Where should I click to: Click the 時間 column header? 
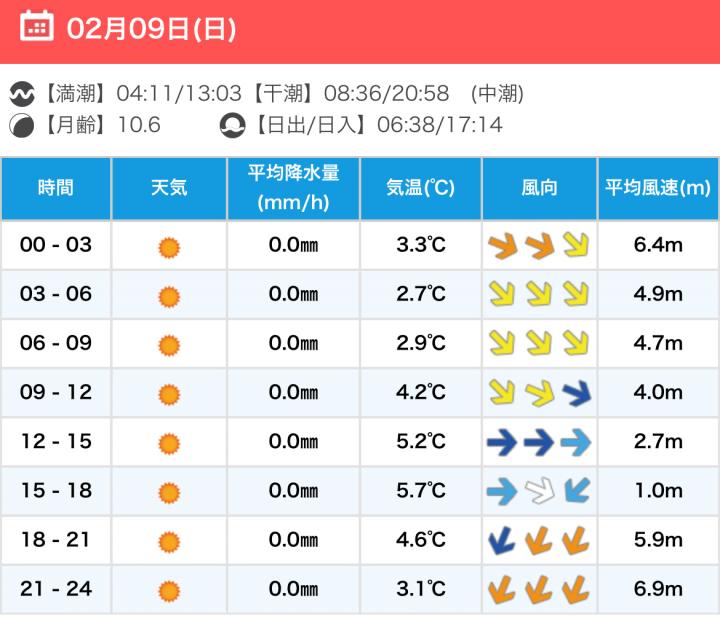(x=56, y=188)
